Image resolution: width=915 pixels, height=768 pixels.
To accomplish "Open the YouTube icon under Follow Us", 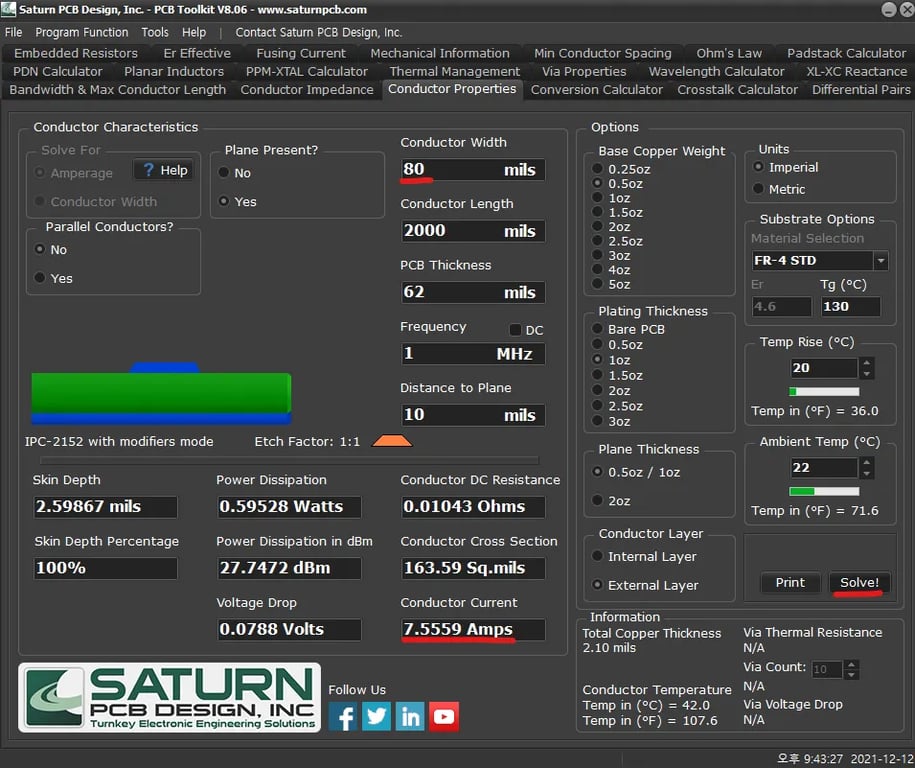I will [x=444, y=716].
